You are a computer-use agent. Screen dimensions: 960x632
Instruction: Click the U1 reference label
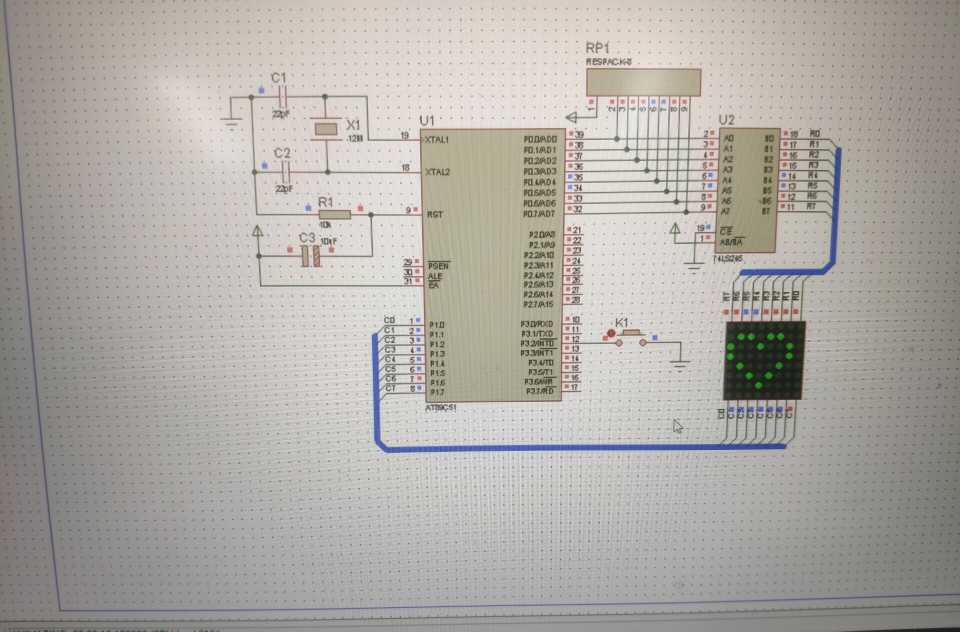(x=427, y=121)
